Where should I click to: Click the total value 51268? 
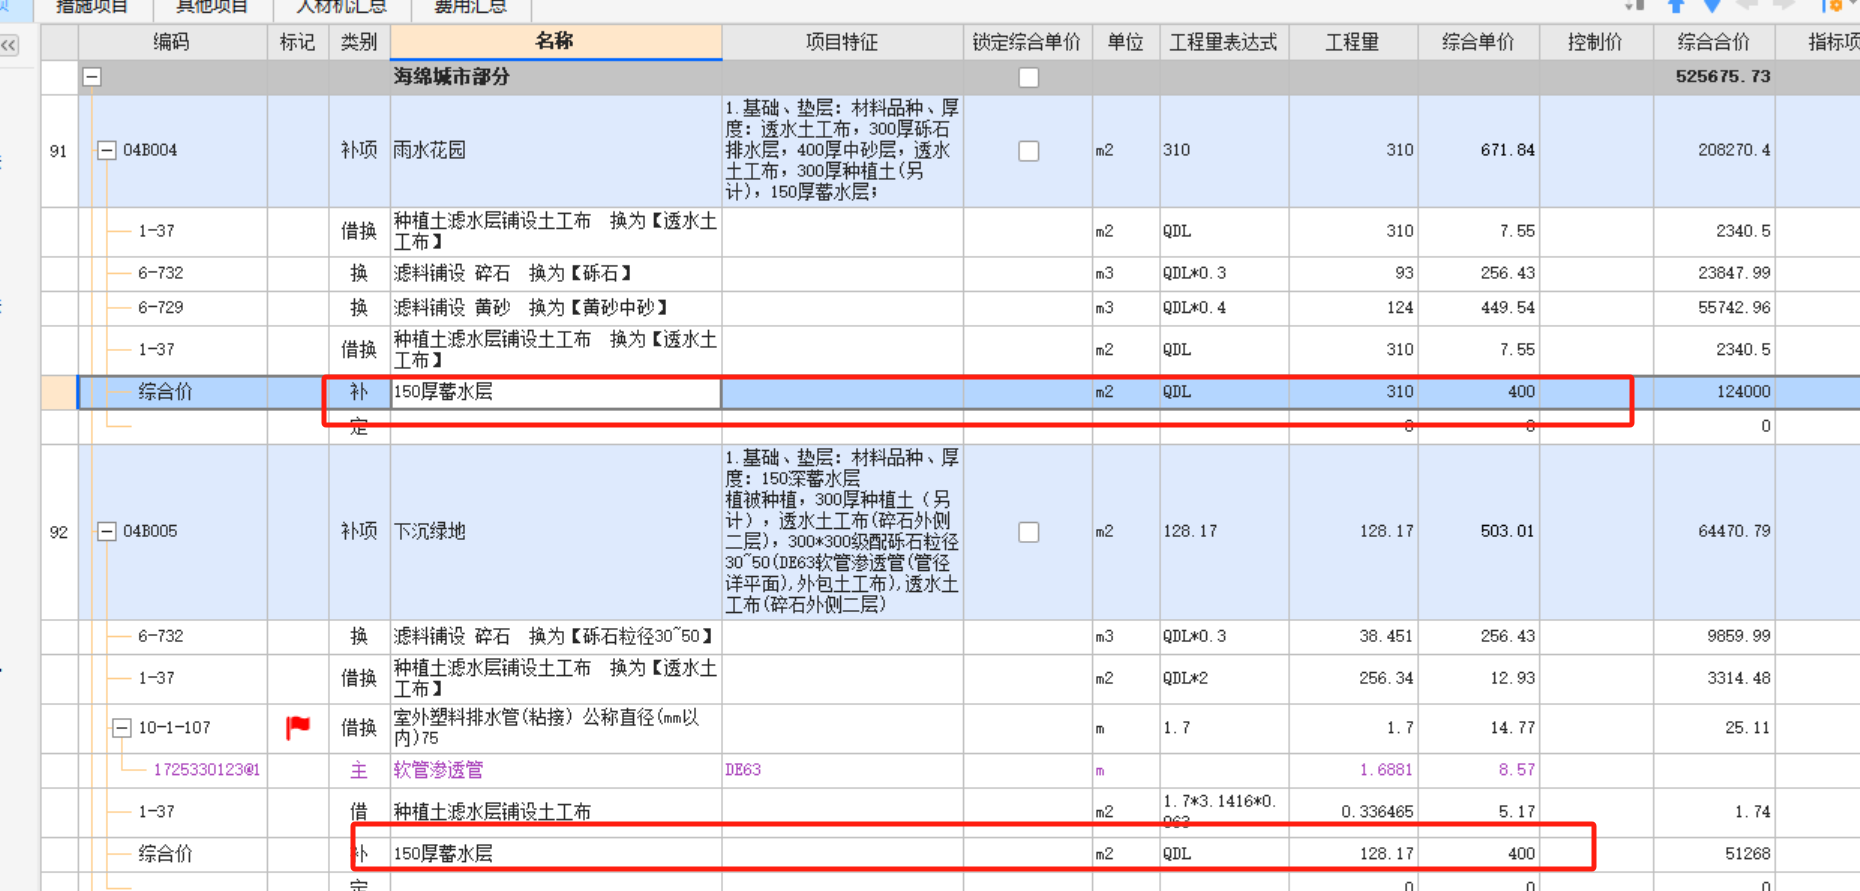[1747, 854]
